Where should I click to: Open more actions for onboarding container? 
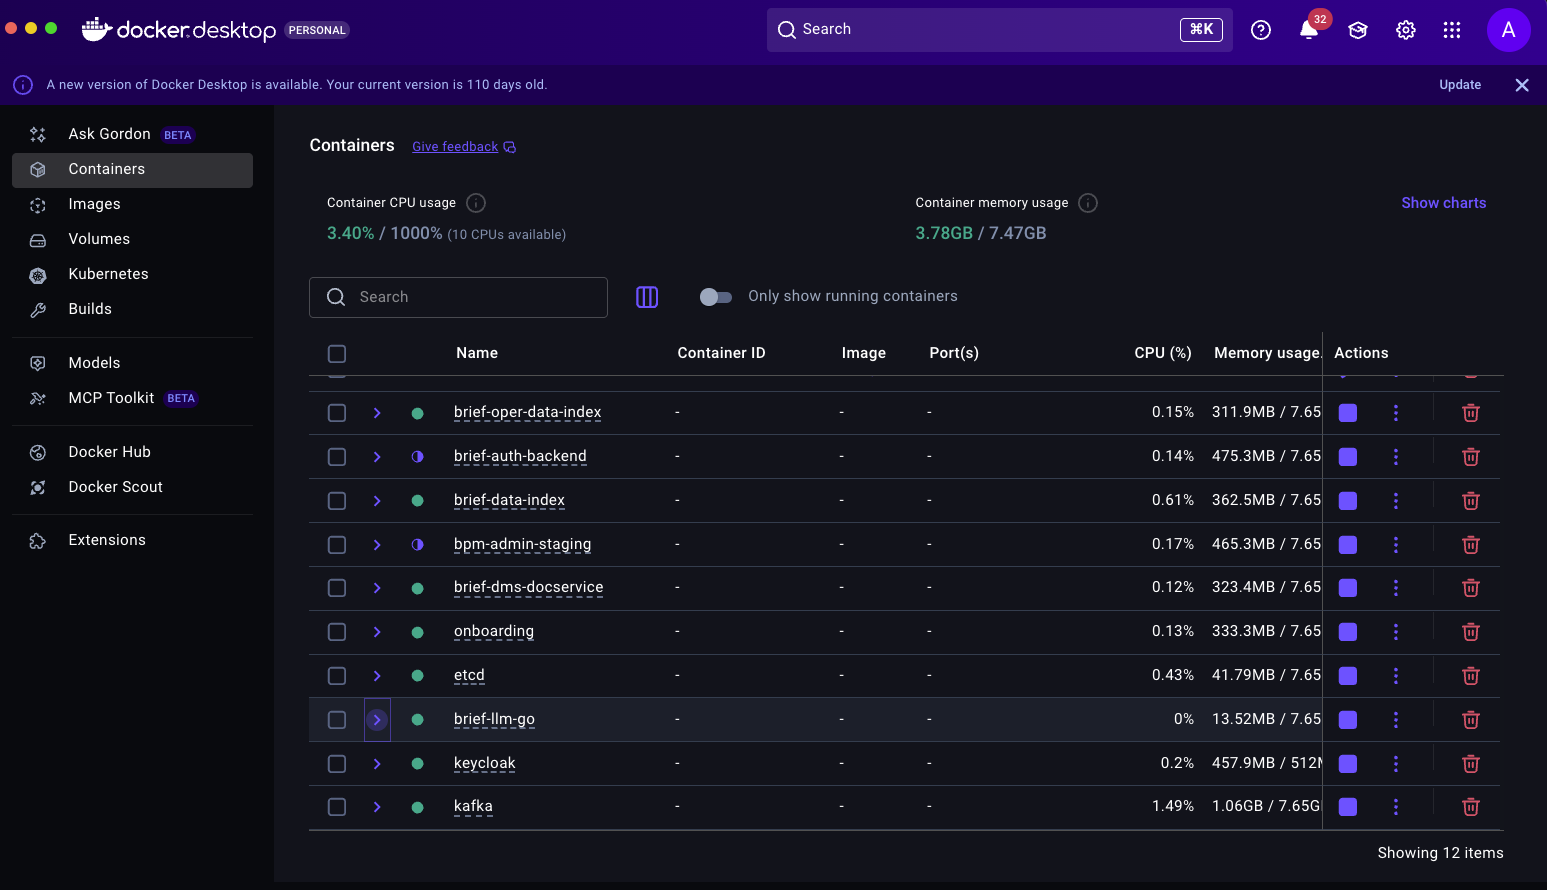pyautogui.click(x=1396, y=632)
